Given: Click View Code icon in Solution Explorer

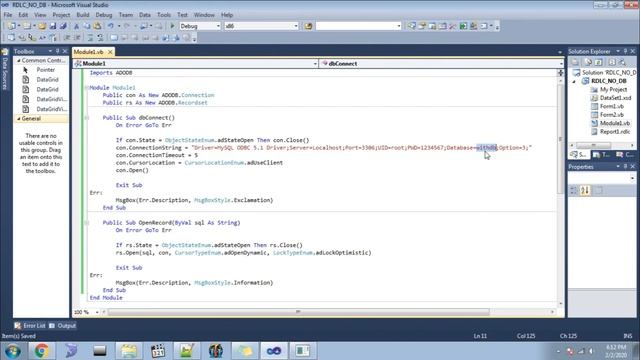Looking at the screenshot, I should pyautogui.click(x=612, y=62).
